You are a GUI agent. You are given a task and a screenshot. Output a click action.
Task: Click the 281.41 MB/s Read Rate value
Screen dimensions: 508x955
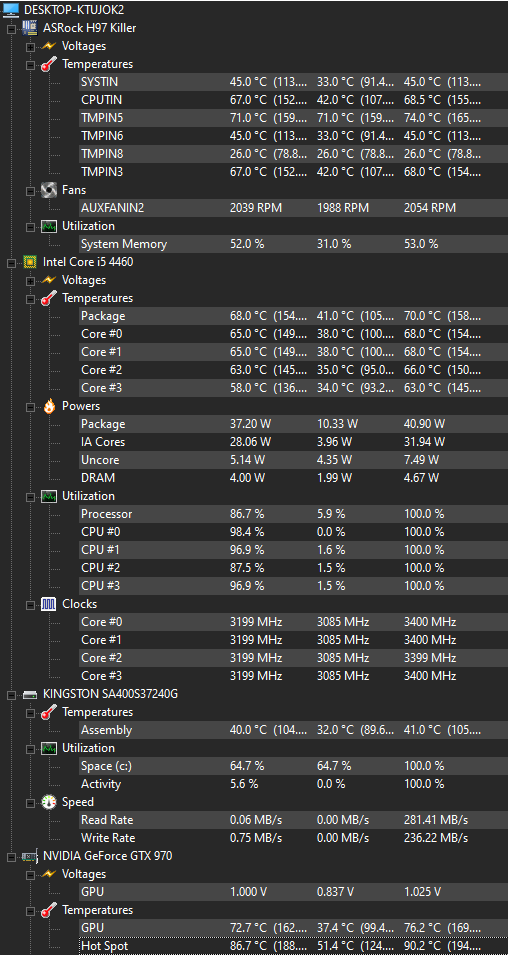tap(436, 820)
